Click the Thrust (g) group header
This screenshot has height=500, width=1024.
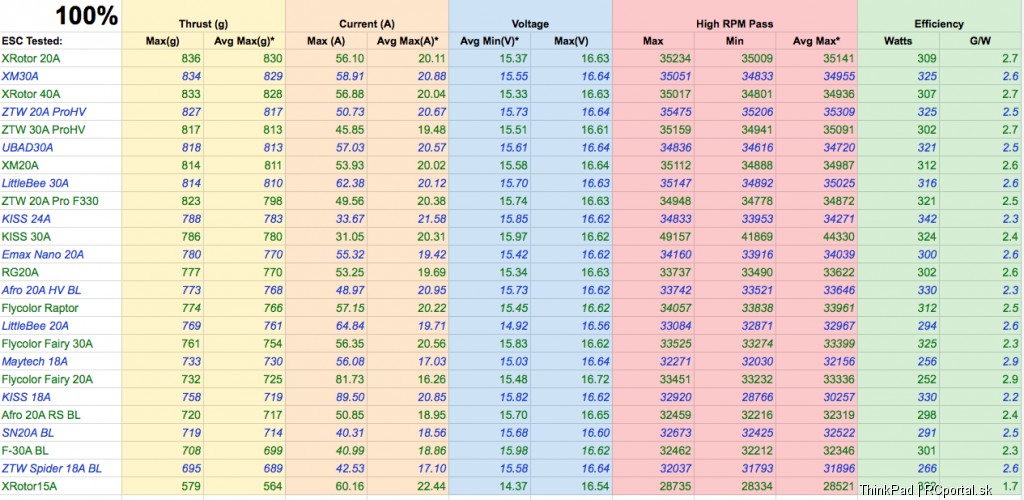point(203,24)
